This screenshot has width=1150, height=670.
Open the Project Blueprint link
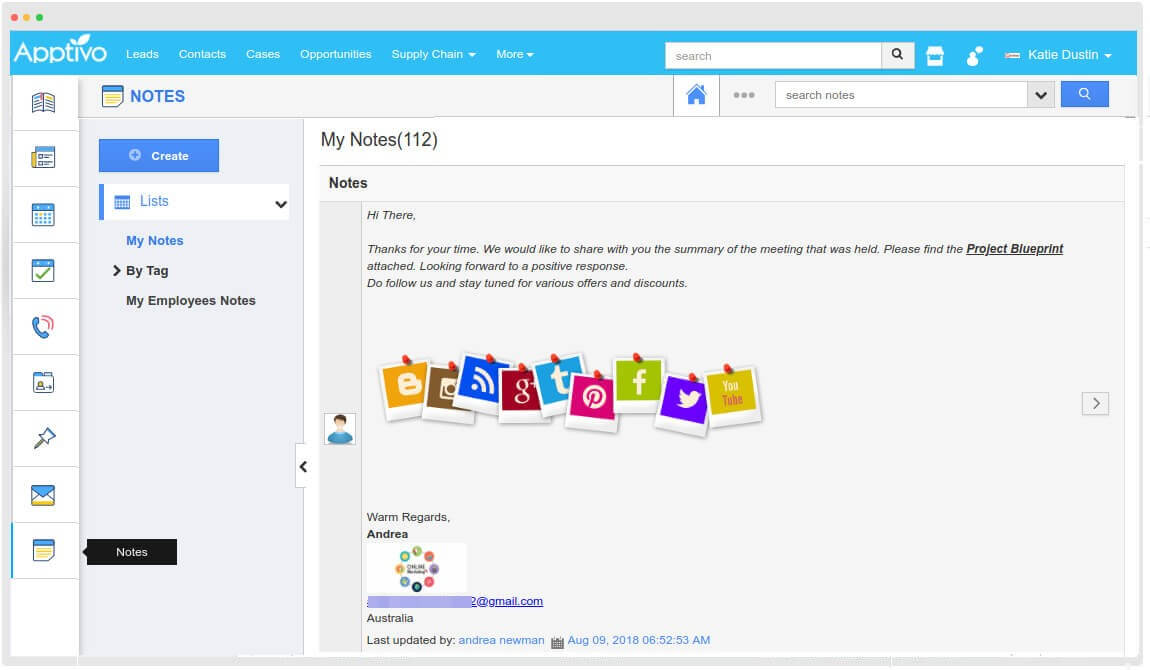pos(1015,249)
